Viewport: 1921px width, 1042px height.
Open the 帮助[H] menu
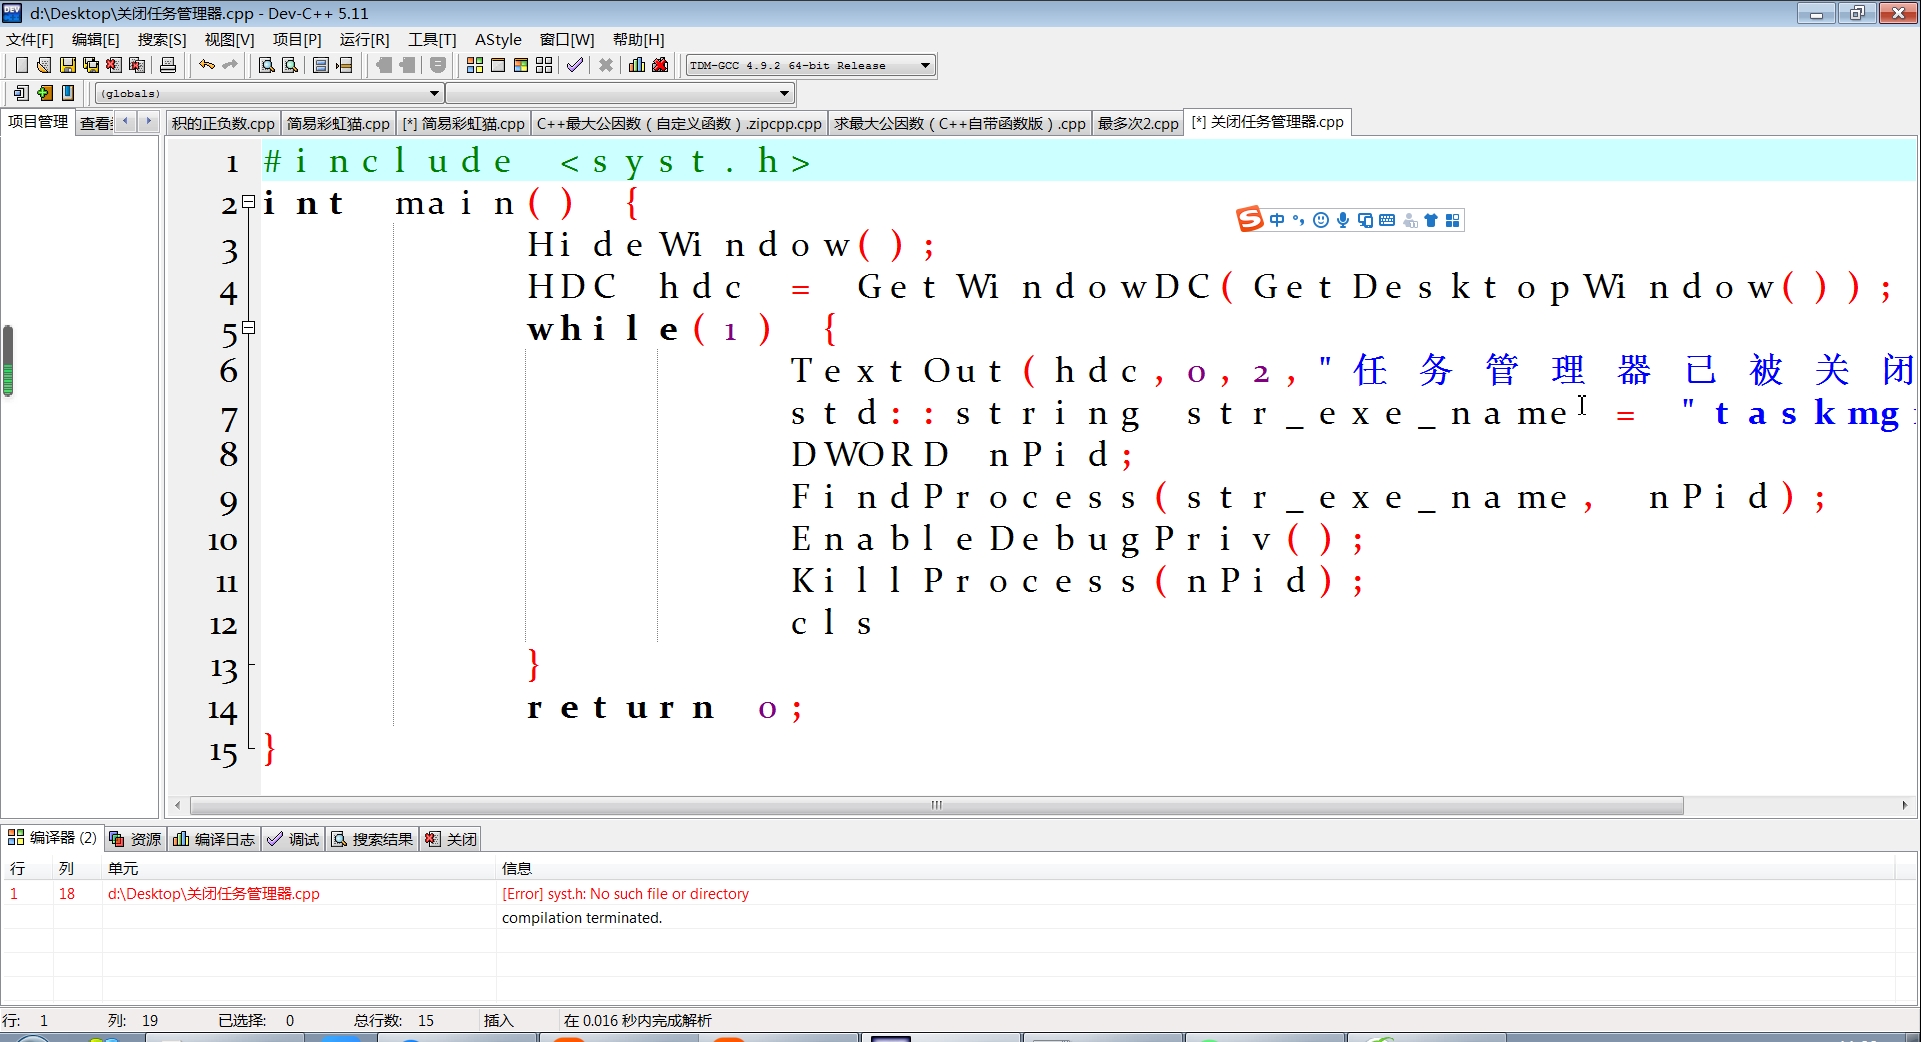[x=638, y=39]
